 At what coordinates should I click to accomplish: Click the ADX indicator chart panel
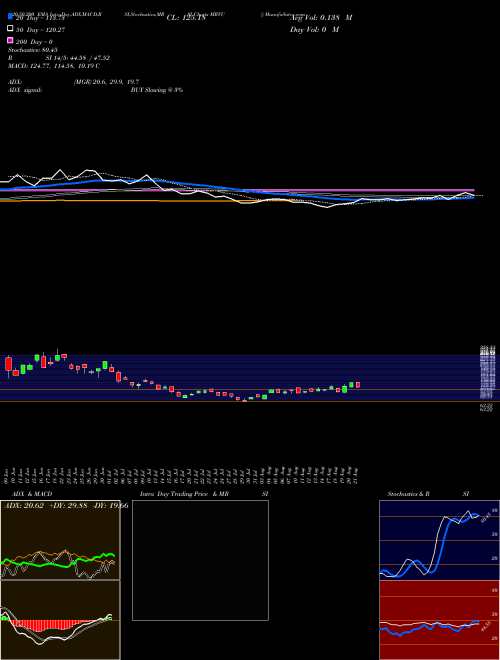(x=60, y=540)
